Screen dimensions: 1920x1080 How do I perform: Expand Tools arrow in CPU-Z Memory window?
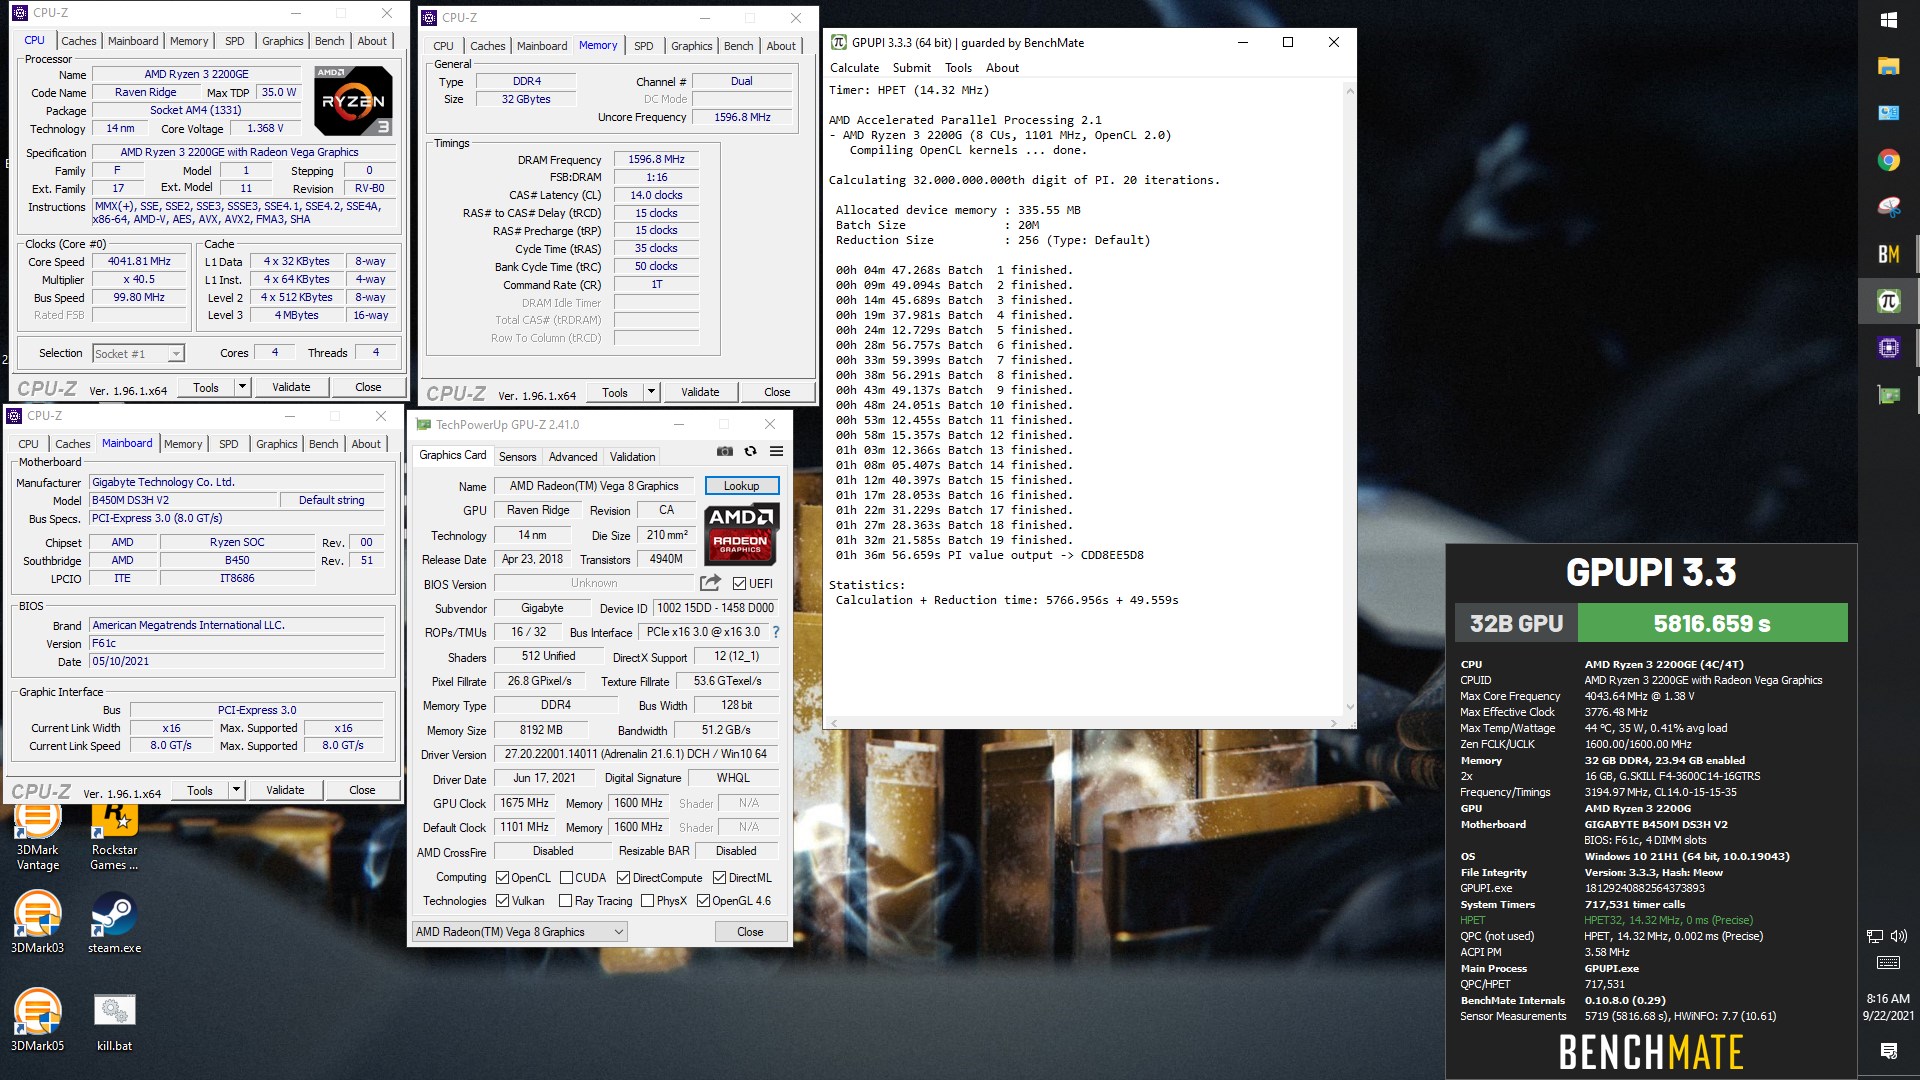pos(651,392)
